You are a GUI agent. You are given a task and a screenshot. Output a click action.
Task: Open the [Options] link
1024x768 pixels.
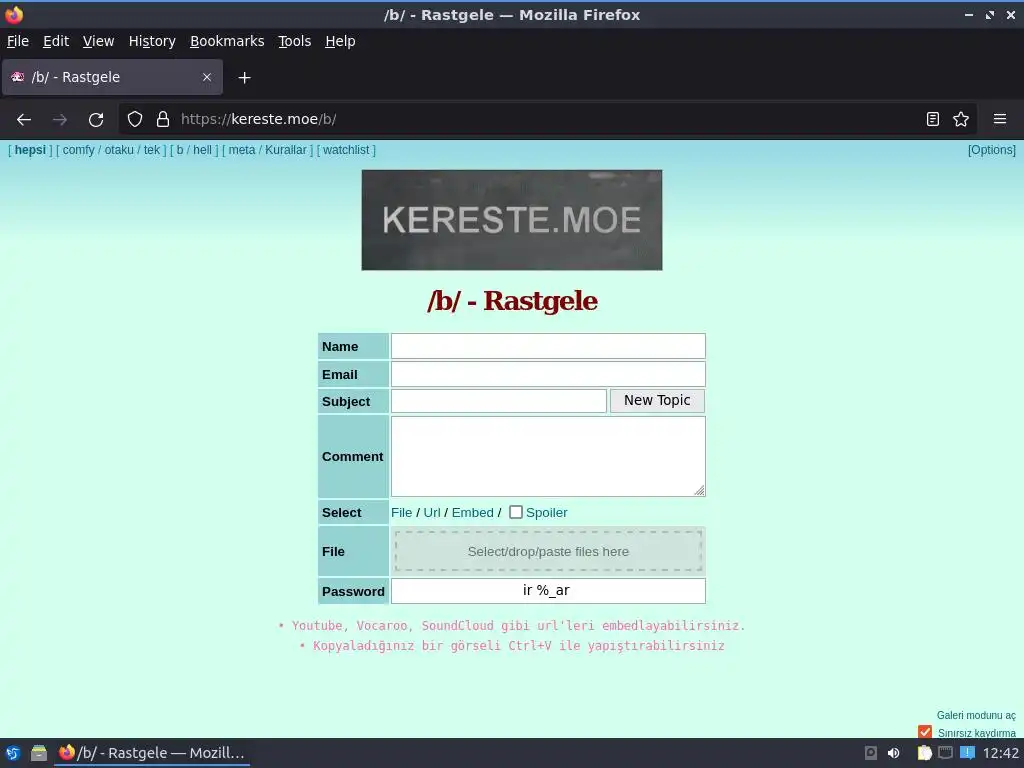point(991,150)
